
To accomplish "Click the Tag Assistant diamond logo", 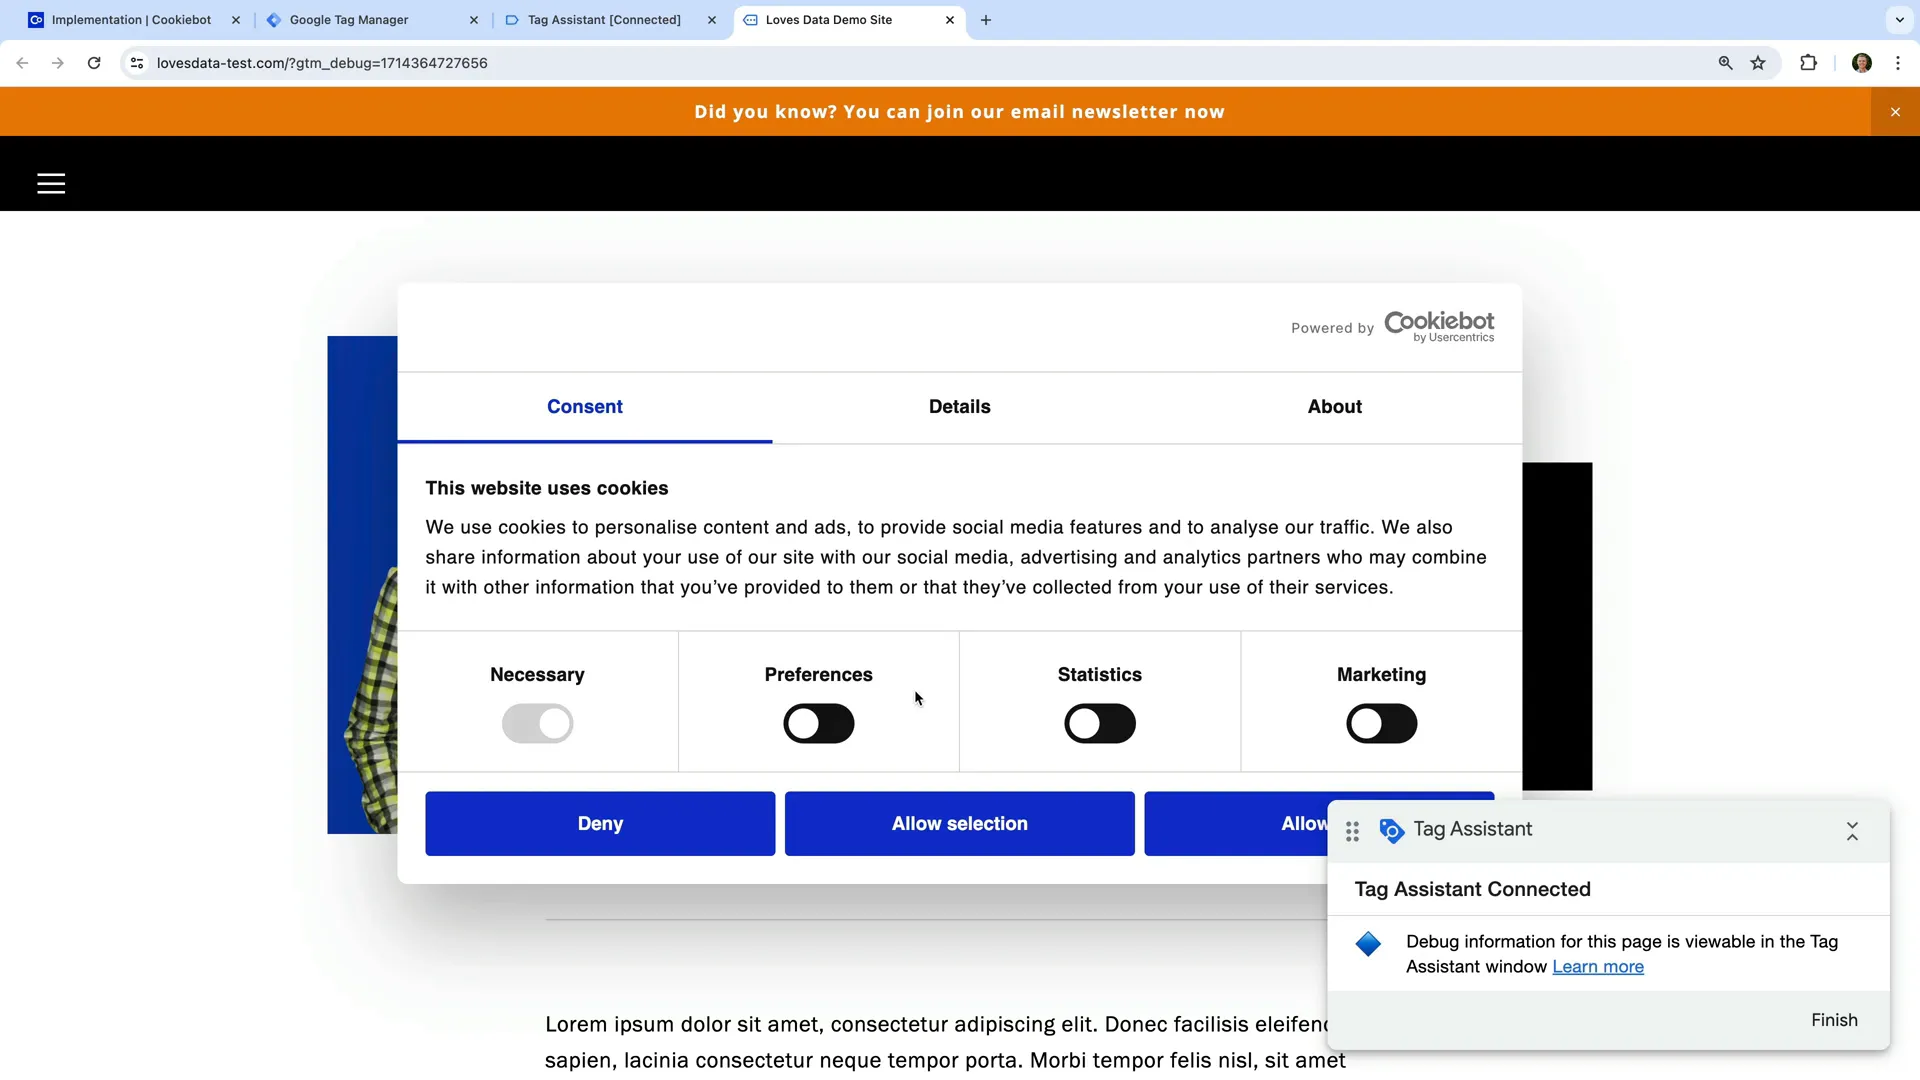I will [x=1390, y=831].
